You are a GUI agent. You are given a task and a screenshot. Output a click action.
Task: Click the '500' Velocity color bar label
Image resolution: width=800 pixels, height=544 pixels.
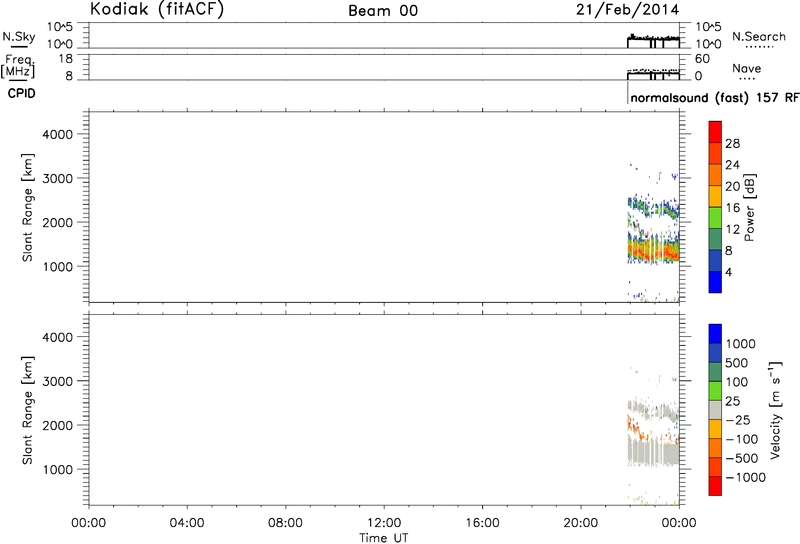[736, 363]
